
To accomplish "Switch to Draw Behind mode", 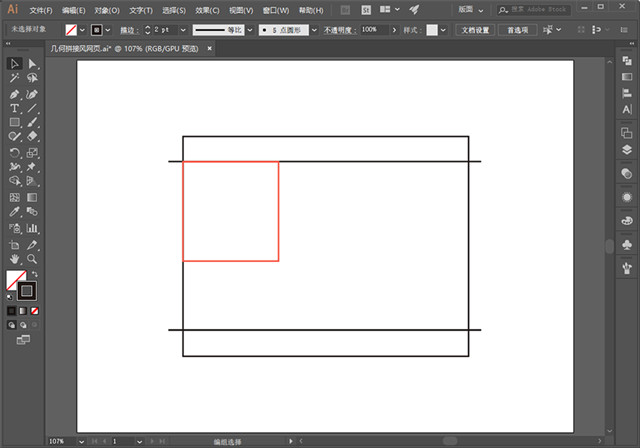I will point(23,325).
